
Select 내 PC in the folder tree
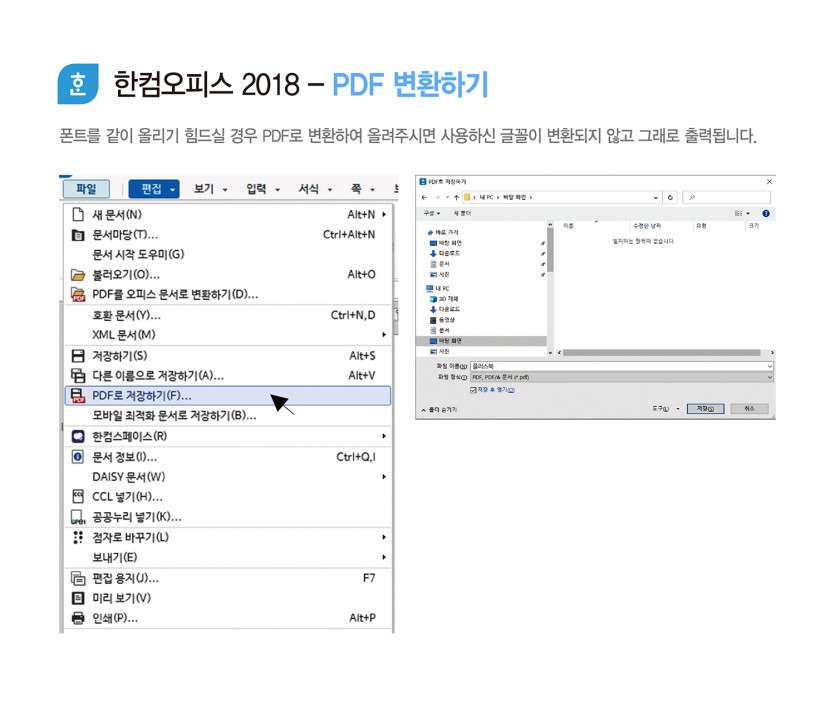click(x=438, y=289)
